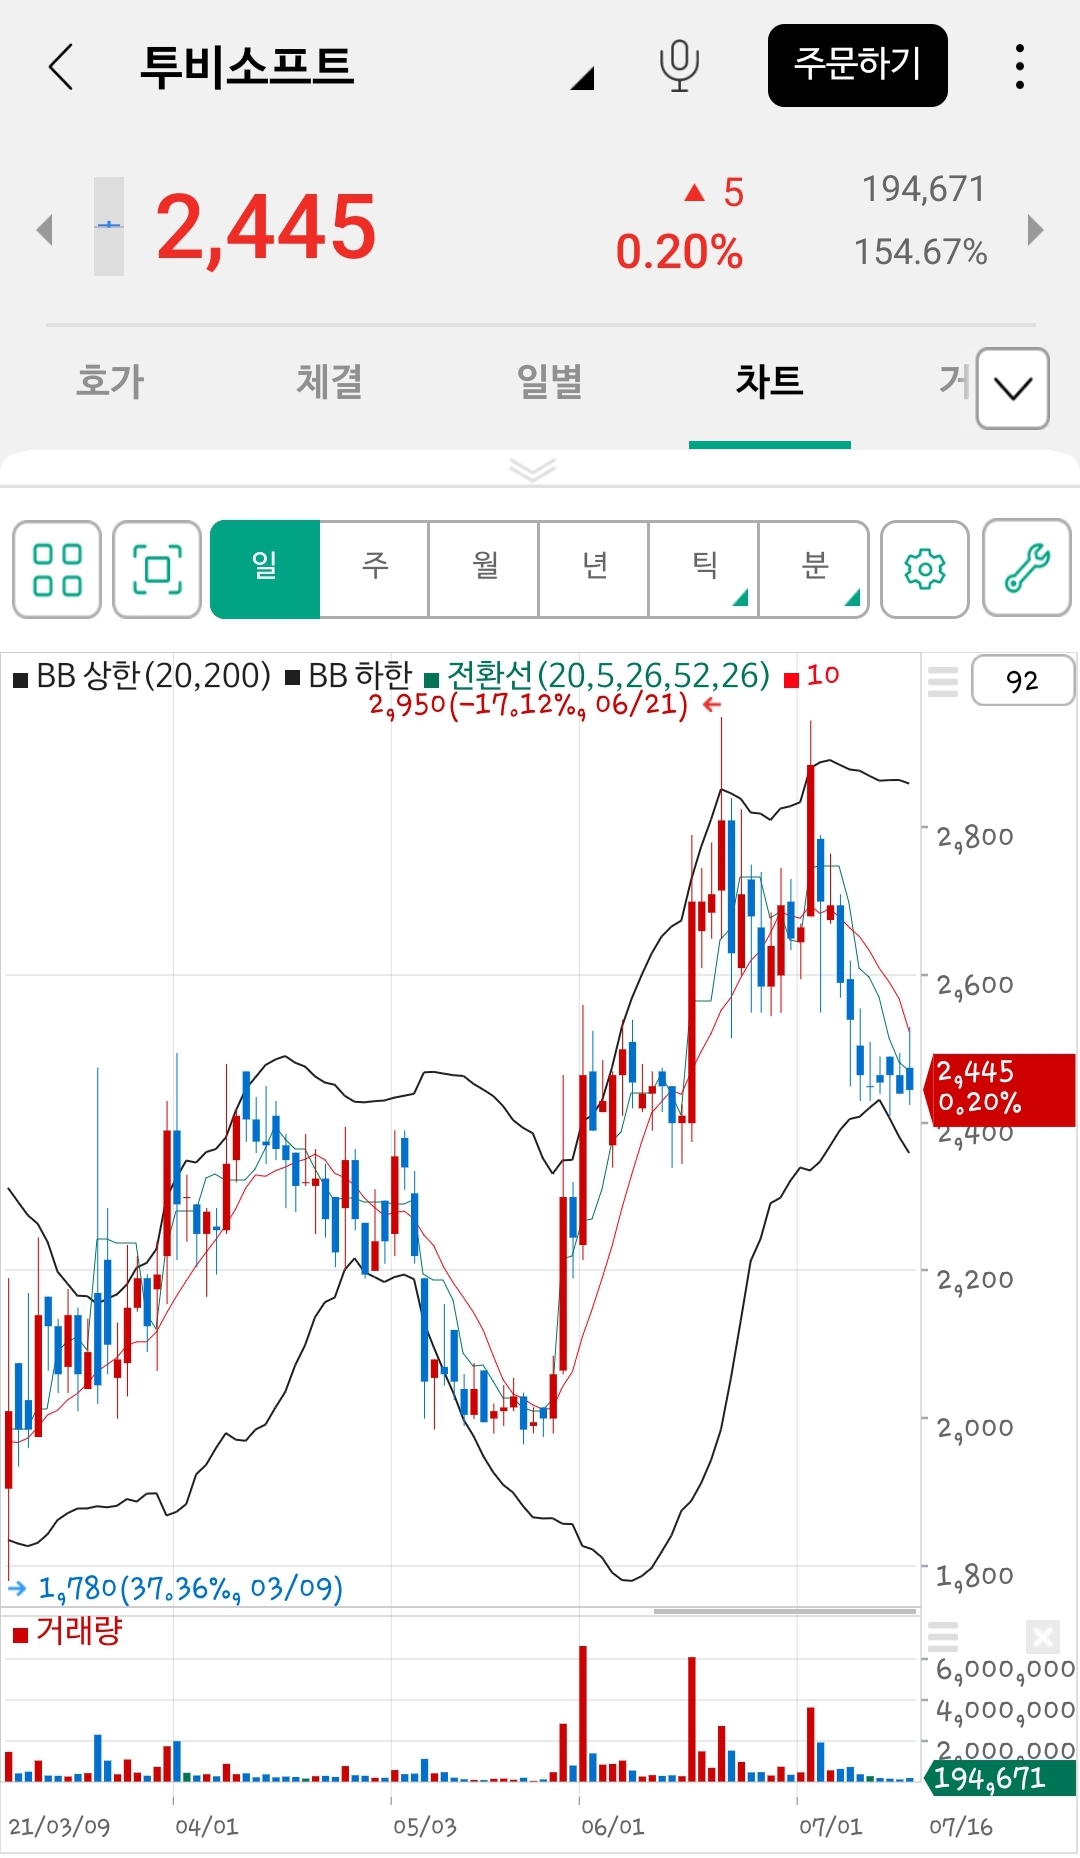Screen dimensions: 1080x1858
Task: Tap the 거래량 volume legend label
Action: pos(68,1631)
